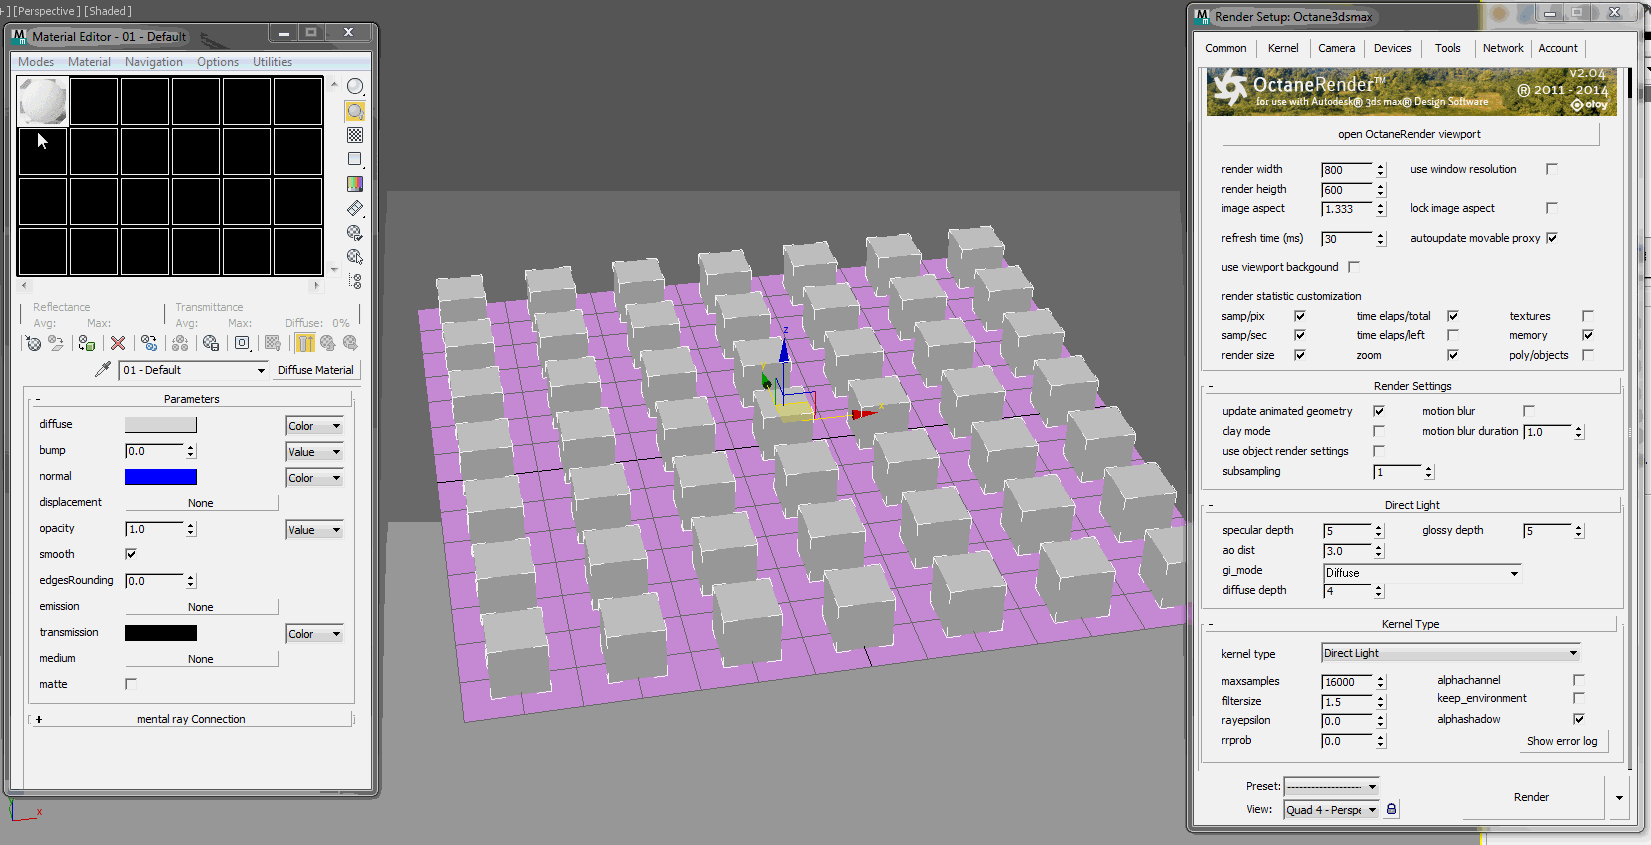Select first material sample sphere slot
This screenshot has width=1651, height=845.
43,101
